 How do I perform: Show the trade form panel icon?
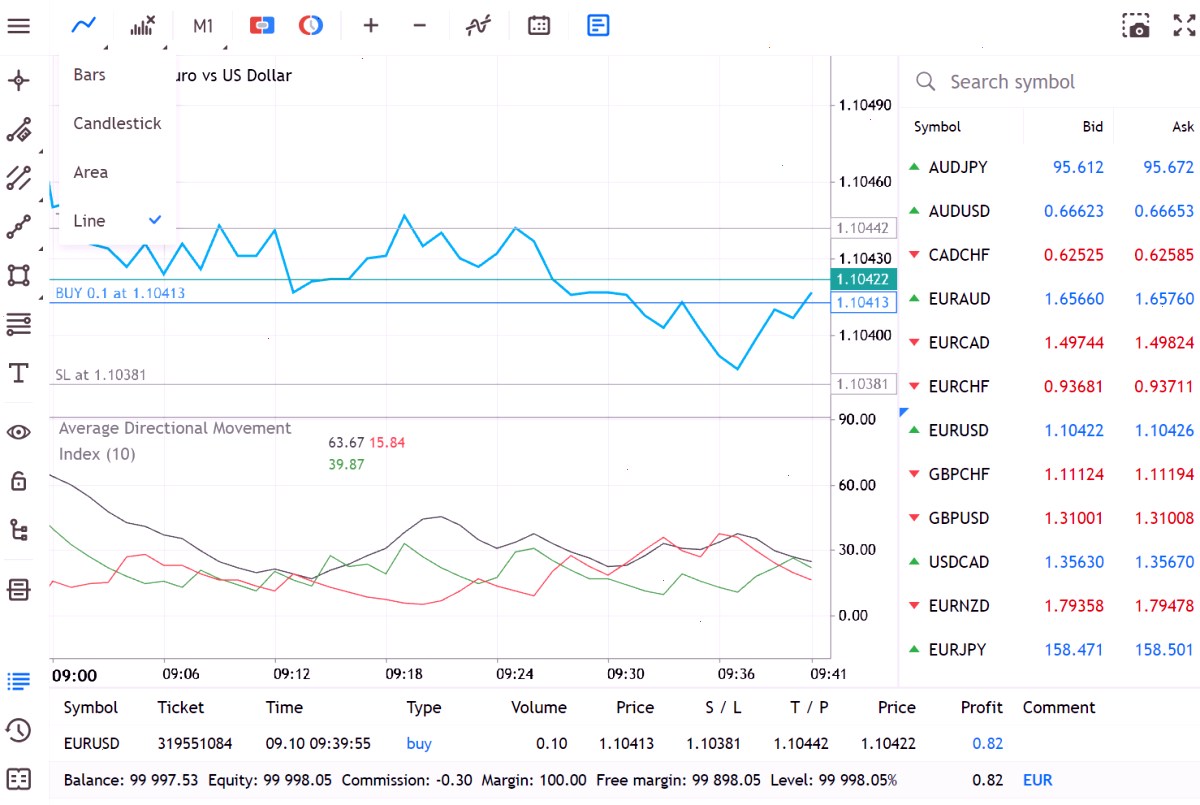[598, 25]
